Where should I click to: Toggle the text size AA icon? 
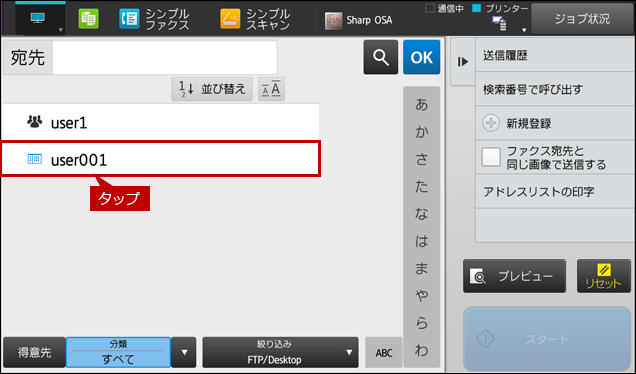pyautogui.click(x=271, y=89)
